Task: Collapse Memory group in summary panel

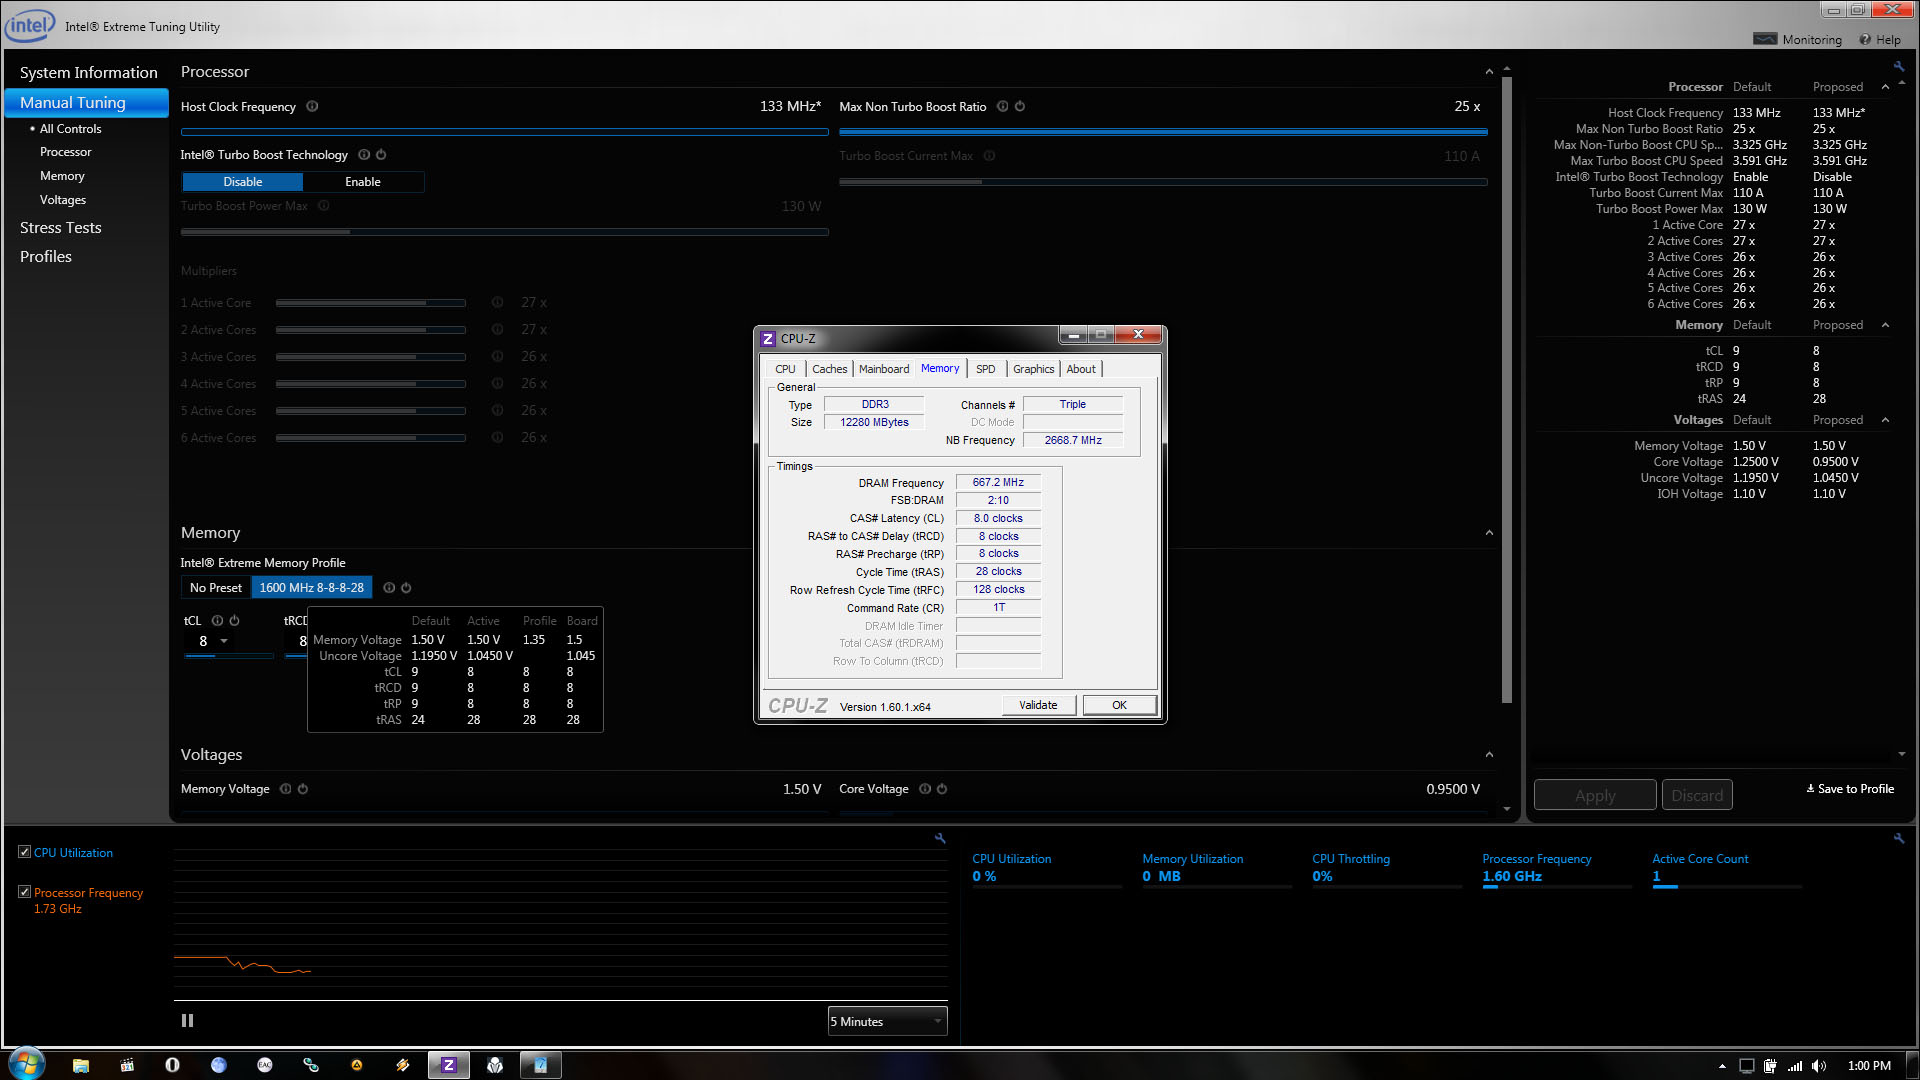Action: (1885, 325)
